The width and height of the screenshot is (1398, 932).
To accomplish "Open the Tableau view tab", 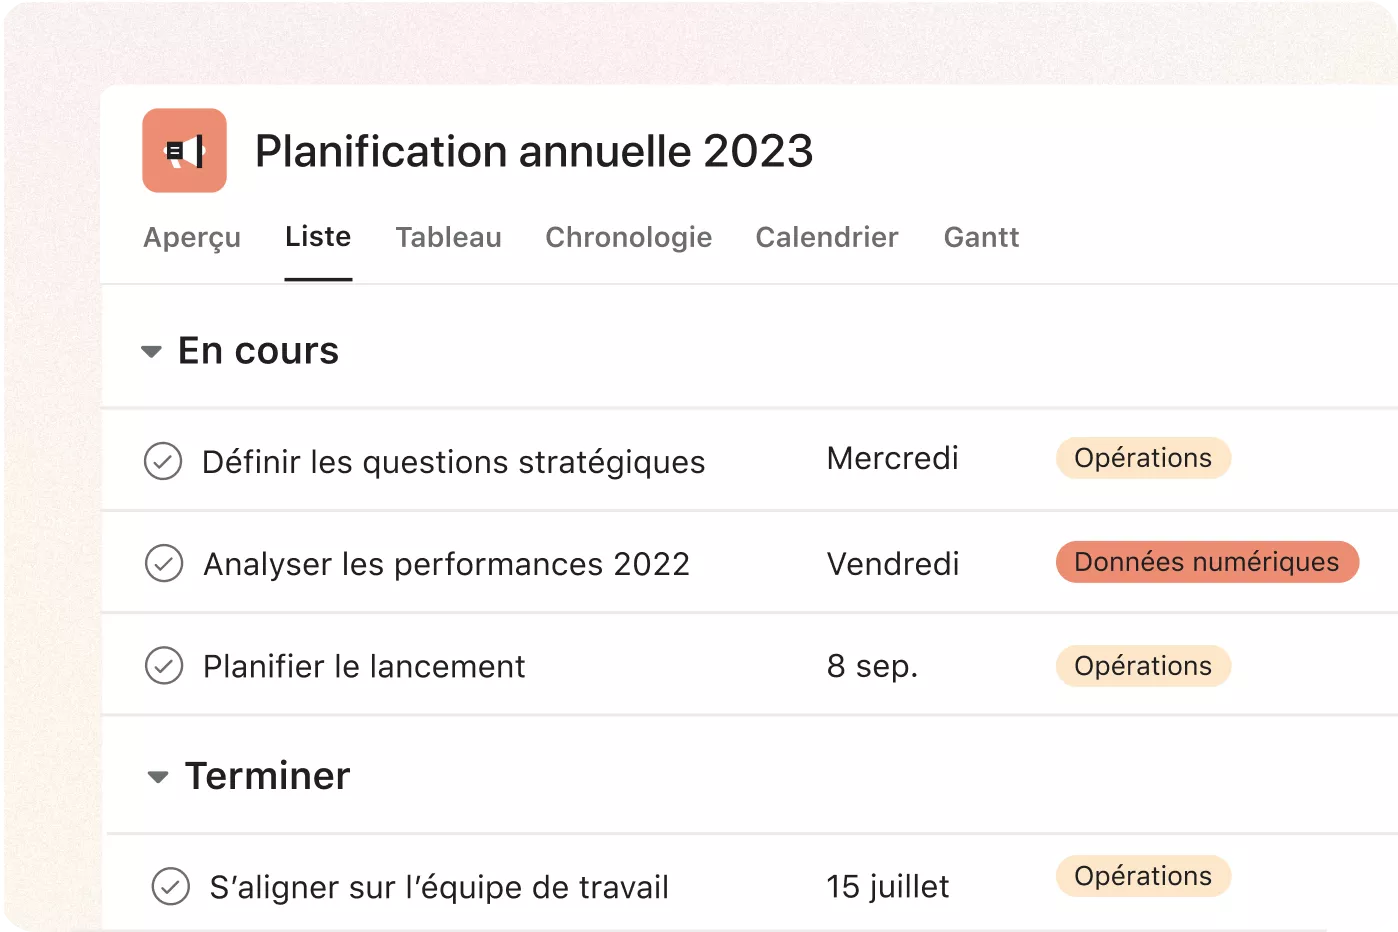I will click(x=448, y=237).
